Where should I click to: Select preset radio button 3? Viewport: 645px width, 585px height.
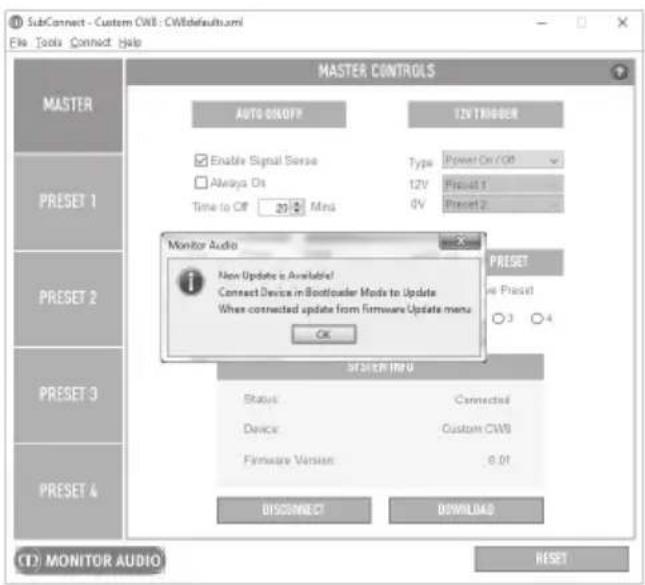coord(498,318)
